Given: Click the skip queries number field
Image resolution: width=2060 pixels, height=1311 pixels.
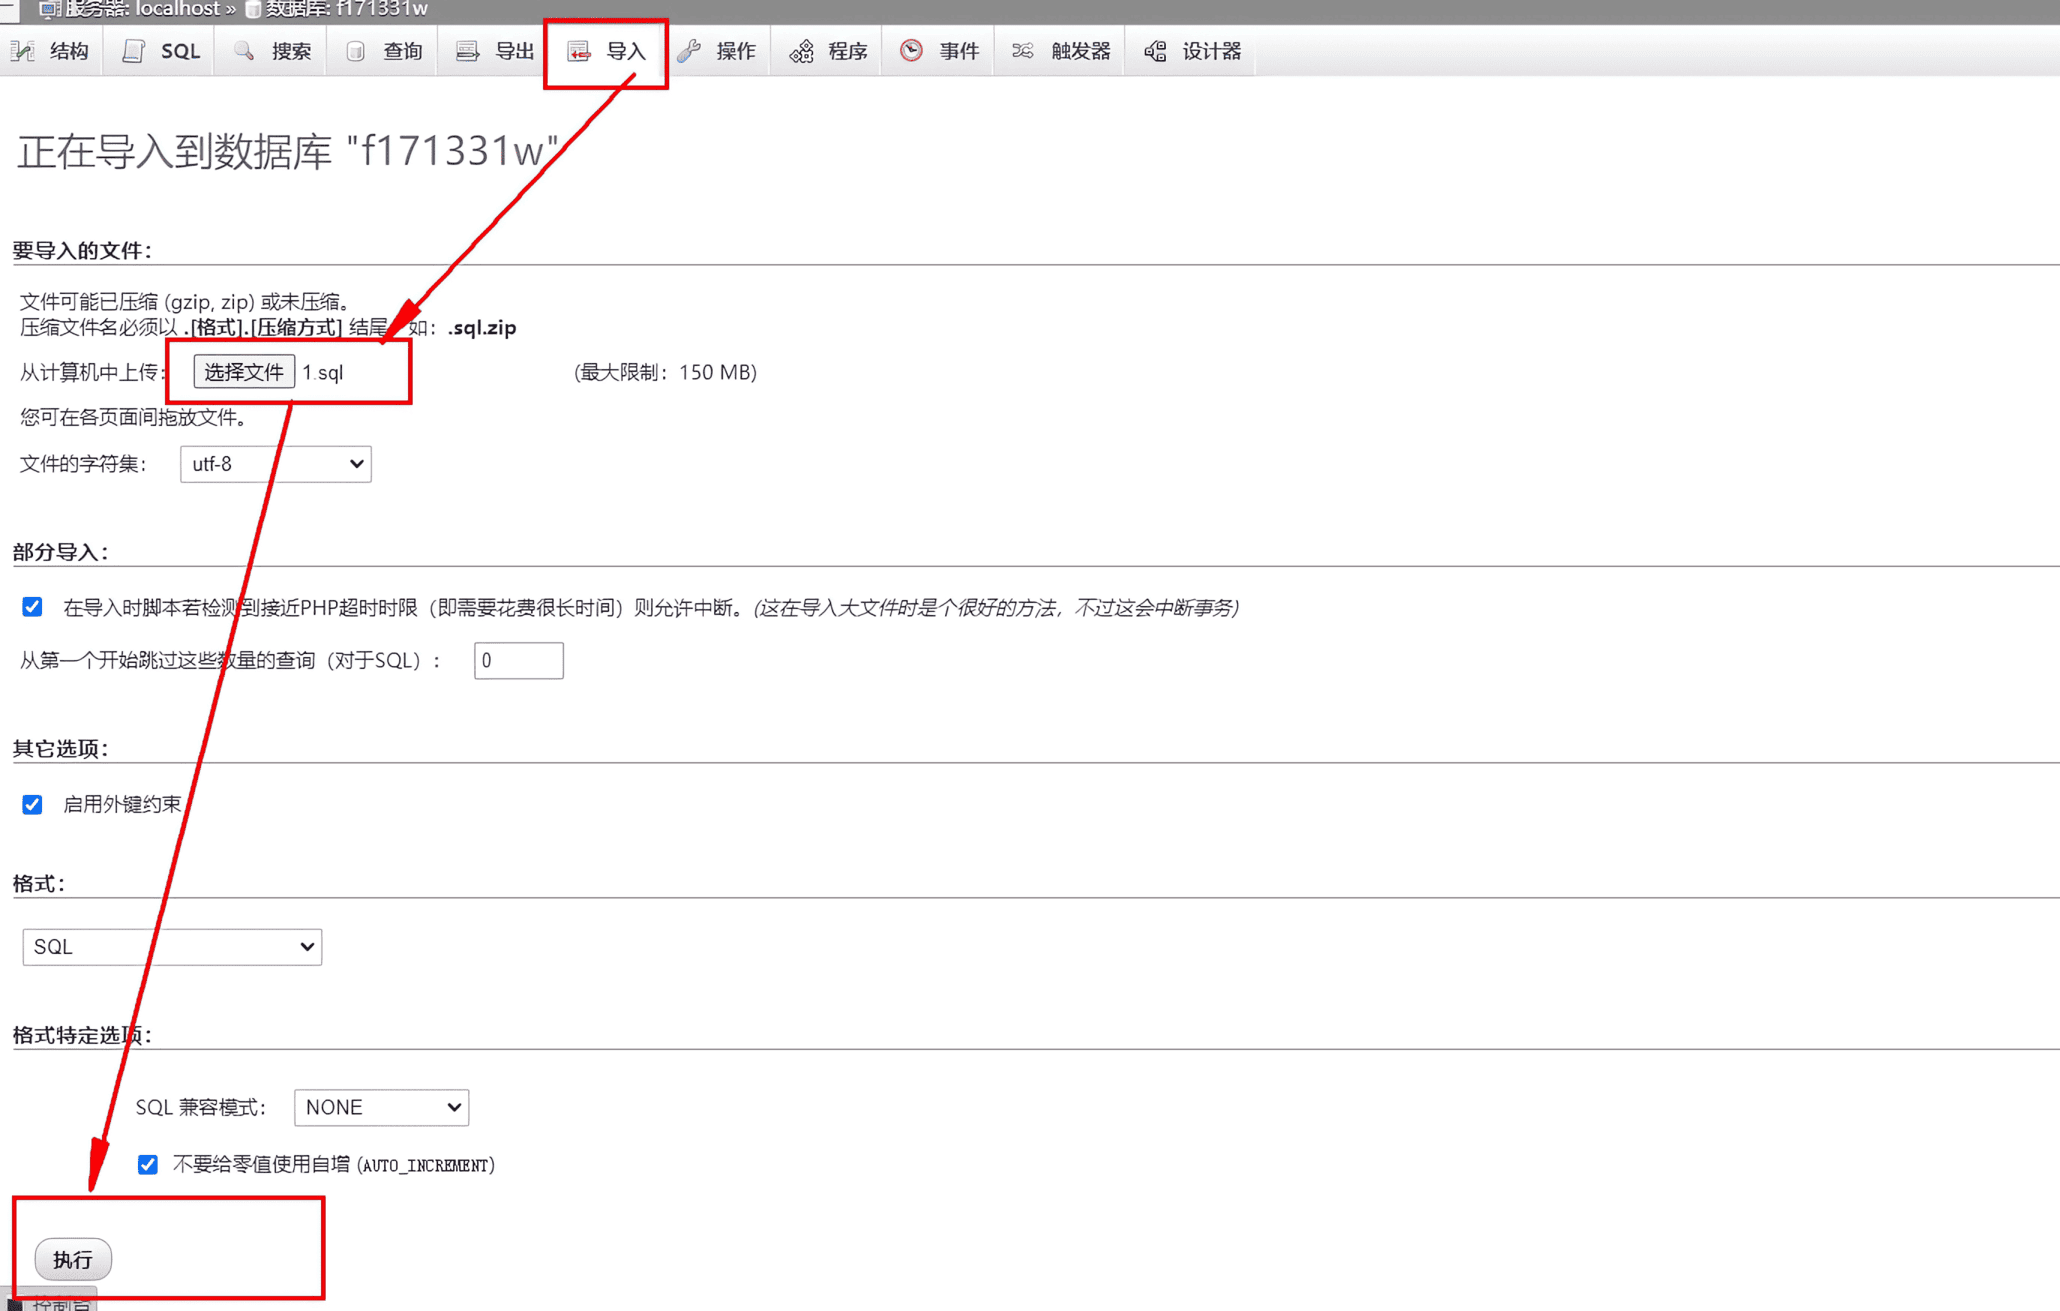Looking at the screenshot, I should point(518,660).
